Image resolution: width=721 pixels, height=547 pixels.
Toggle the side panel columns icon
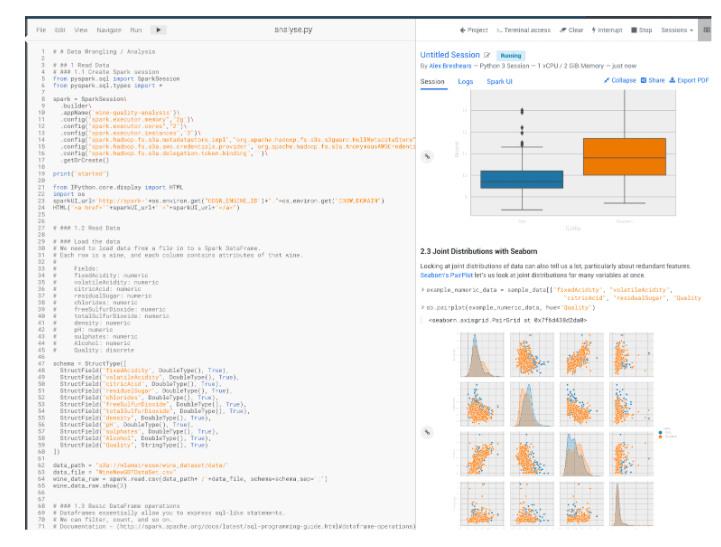click(705, 30)
